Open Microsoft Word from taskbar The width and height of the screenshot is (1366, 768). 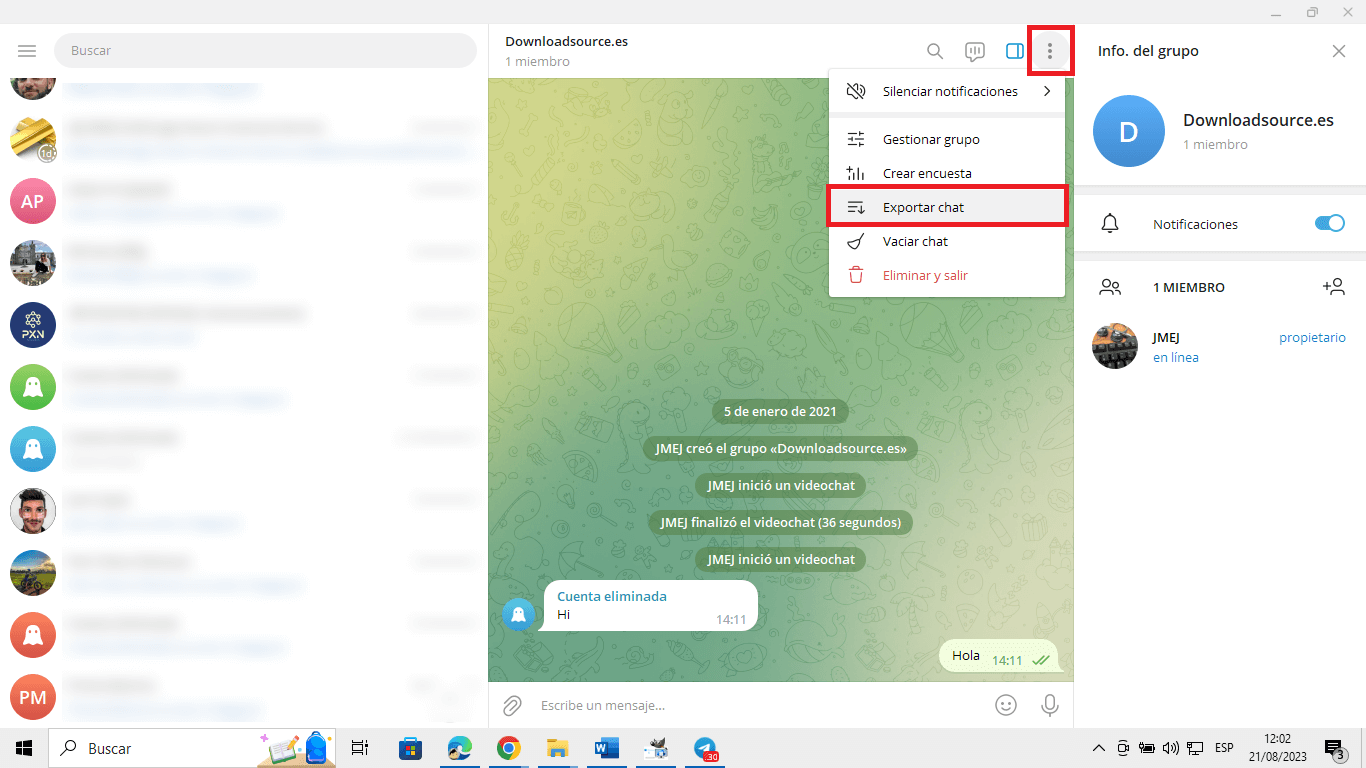click(x=607, y=748)
